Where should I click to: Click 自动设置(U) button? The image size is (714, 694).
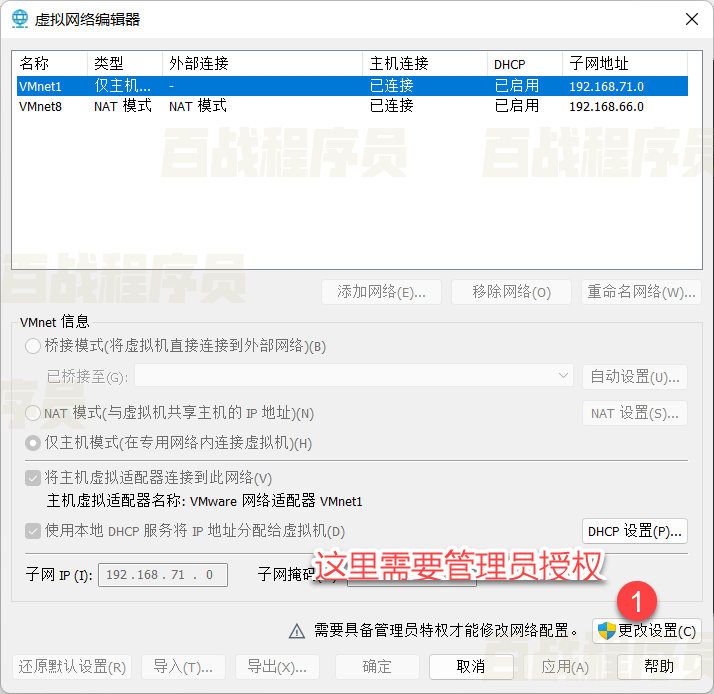pos(635,377)
